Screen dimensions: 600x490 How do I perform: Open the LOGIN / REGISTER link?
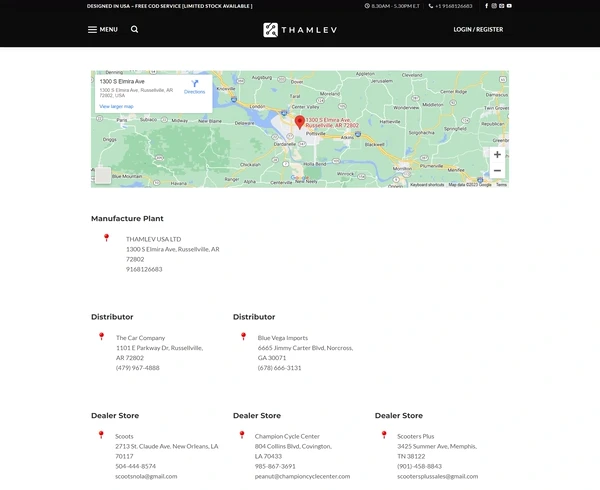tap(478, 29)
